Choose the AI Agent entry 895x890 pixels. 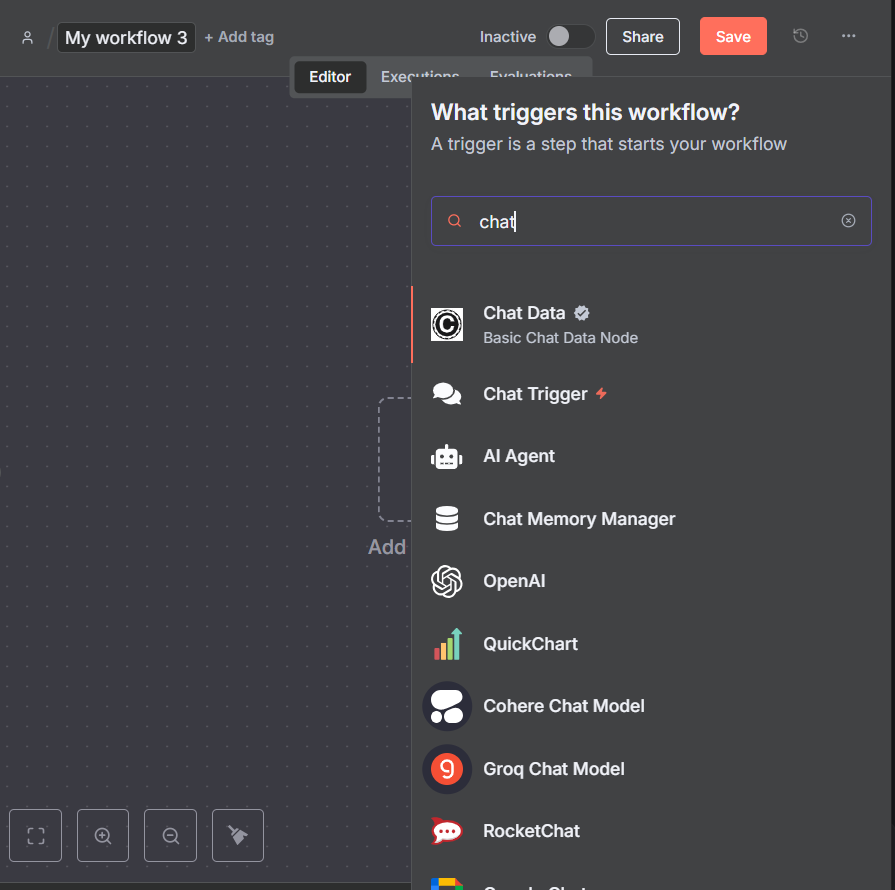tap(653, 456)
